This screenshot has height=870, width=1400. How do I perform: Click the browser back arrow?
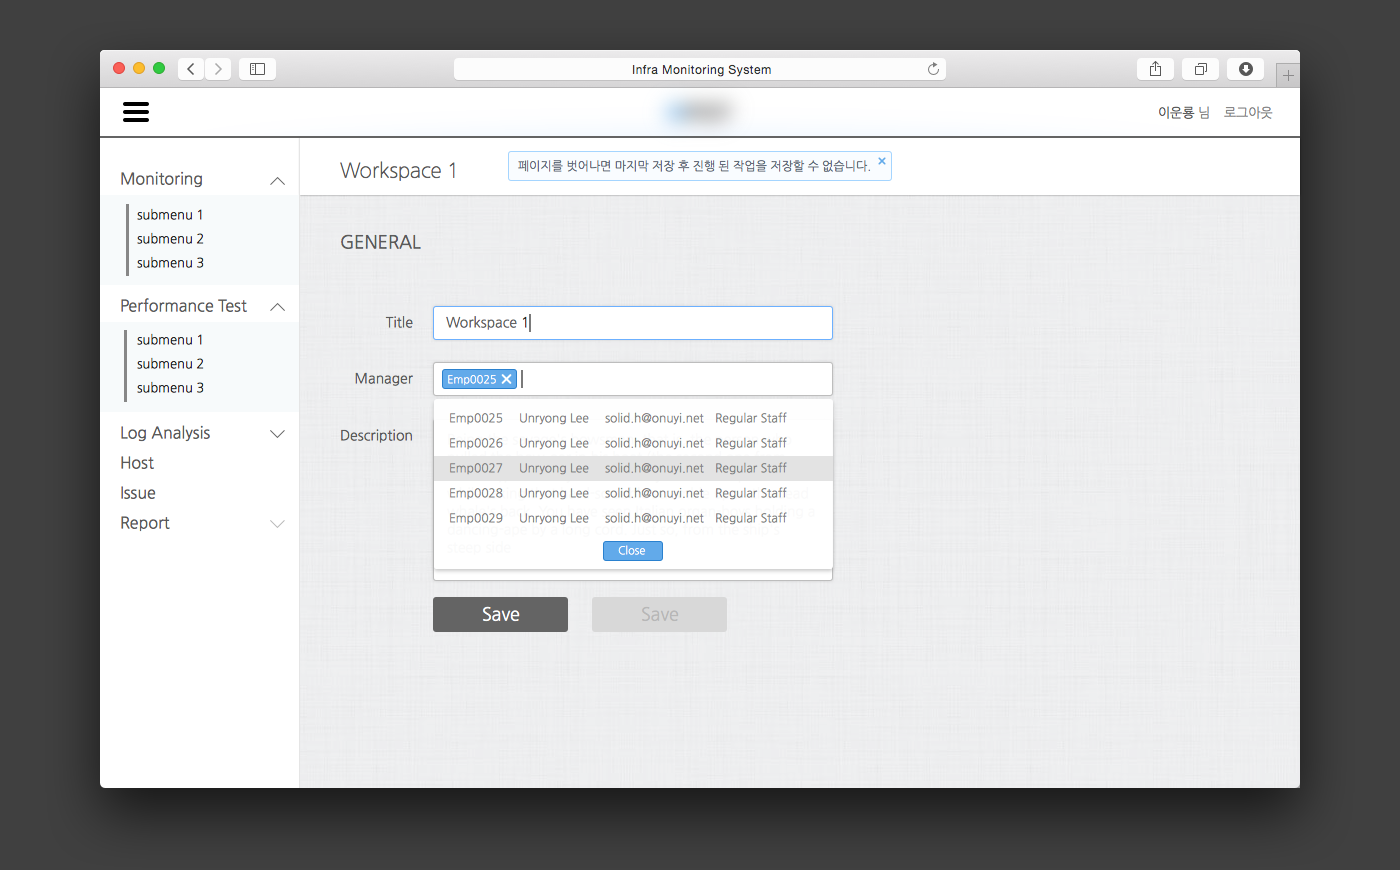tap(191, 69)
